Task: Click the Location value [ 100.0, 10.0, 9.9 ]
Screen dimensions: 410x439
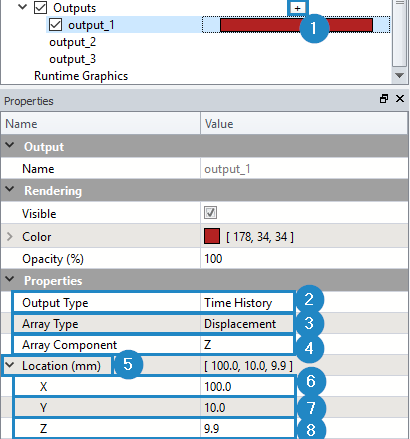Action: 248,366
